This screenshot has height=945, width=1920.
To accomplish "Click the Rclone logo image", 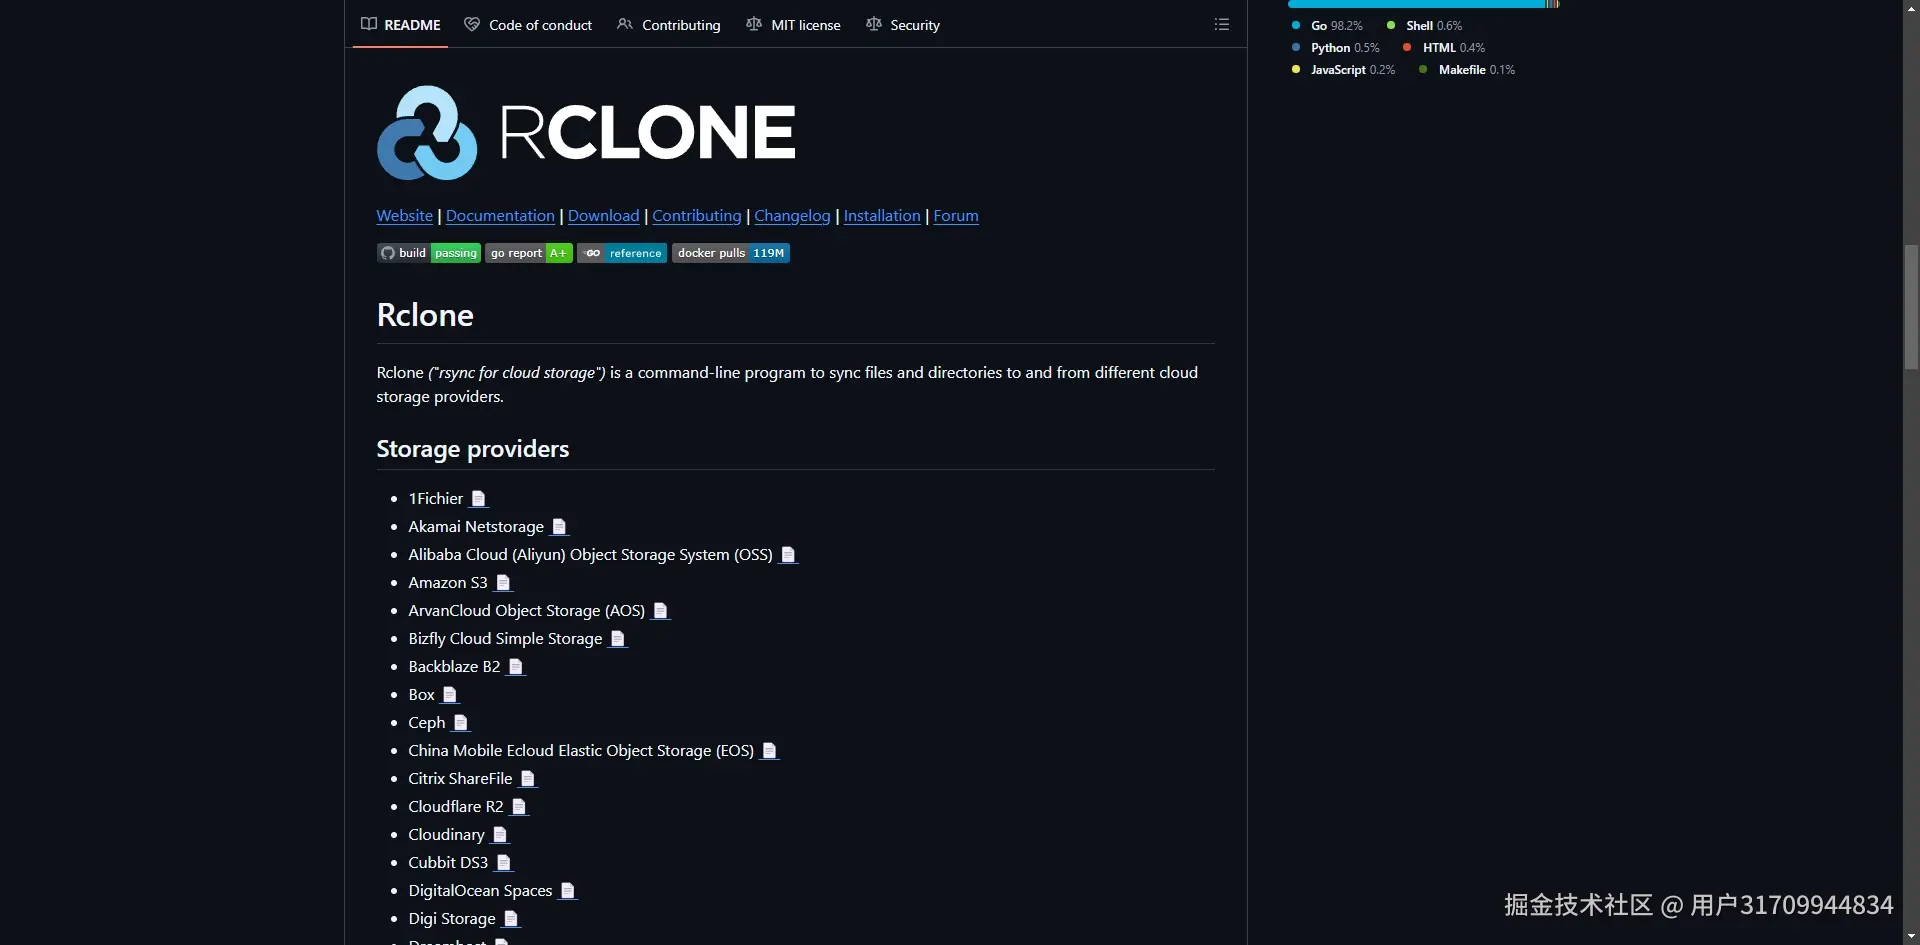I will tap(586, 133).
